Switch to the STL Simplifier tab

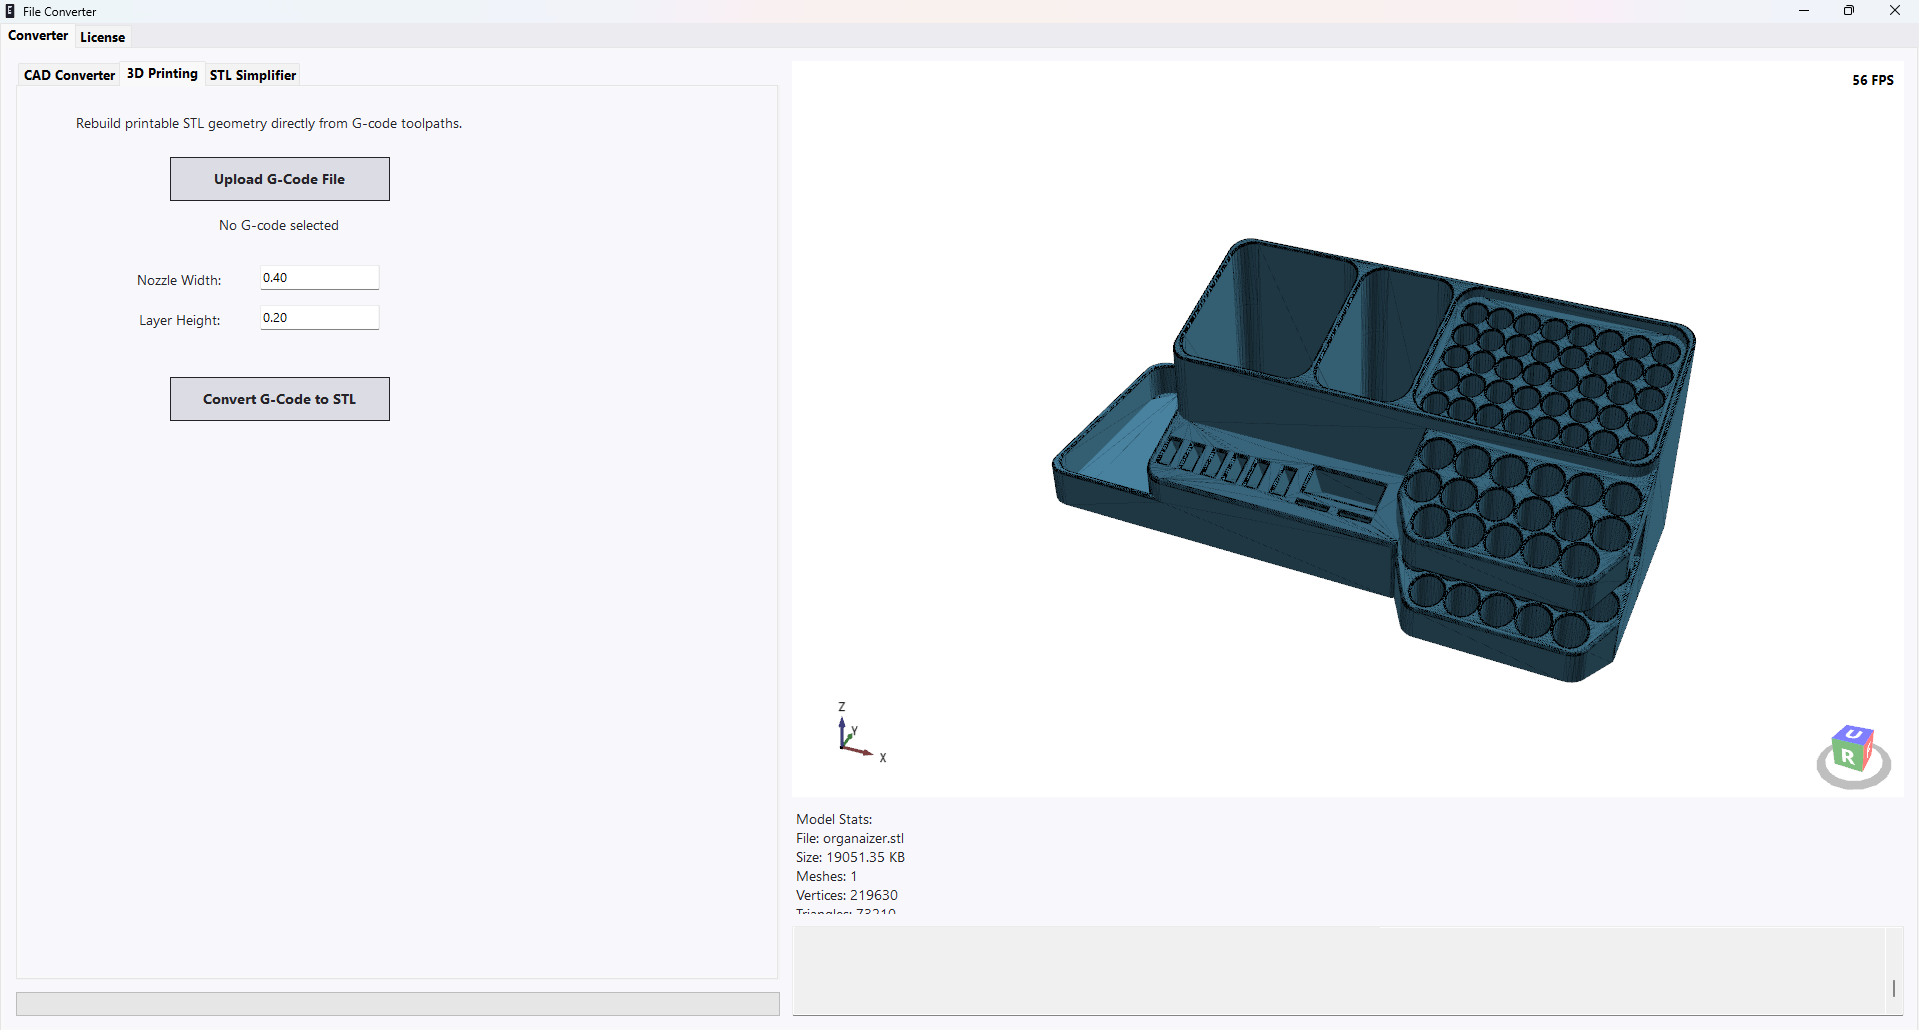253,75
